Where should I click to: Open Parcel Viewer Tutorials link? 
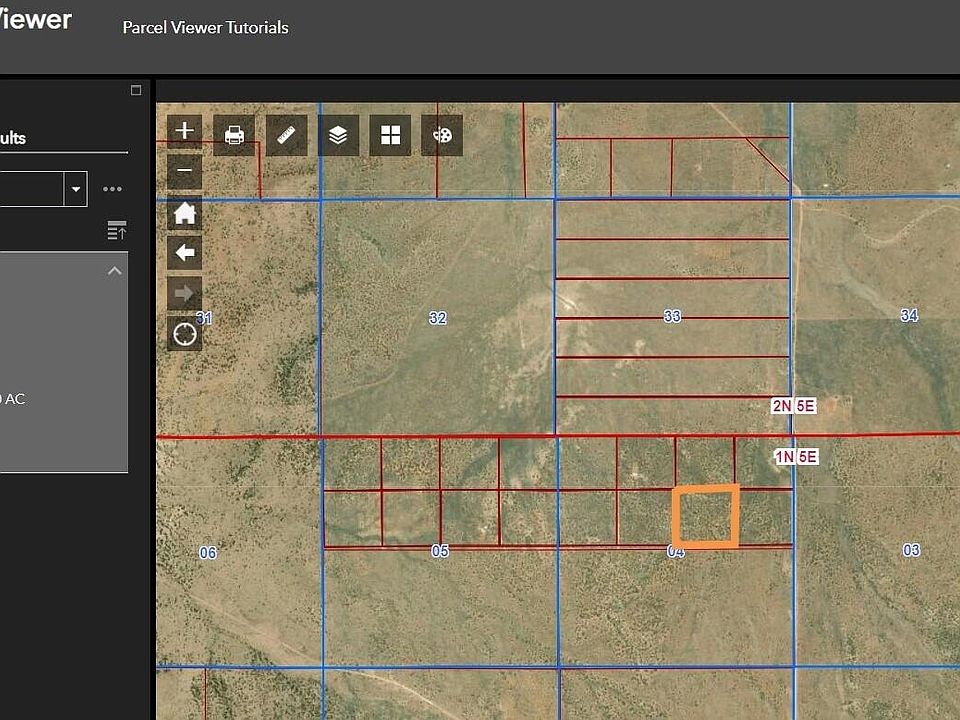(205, 28)
